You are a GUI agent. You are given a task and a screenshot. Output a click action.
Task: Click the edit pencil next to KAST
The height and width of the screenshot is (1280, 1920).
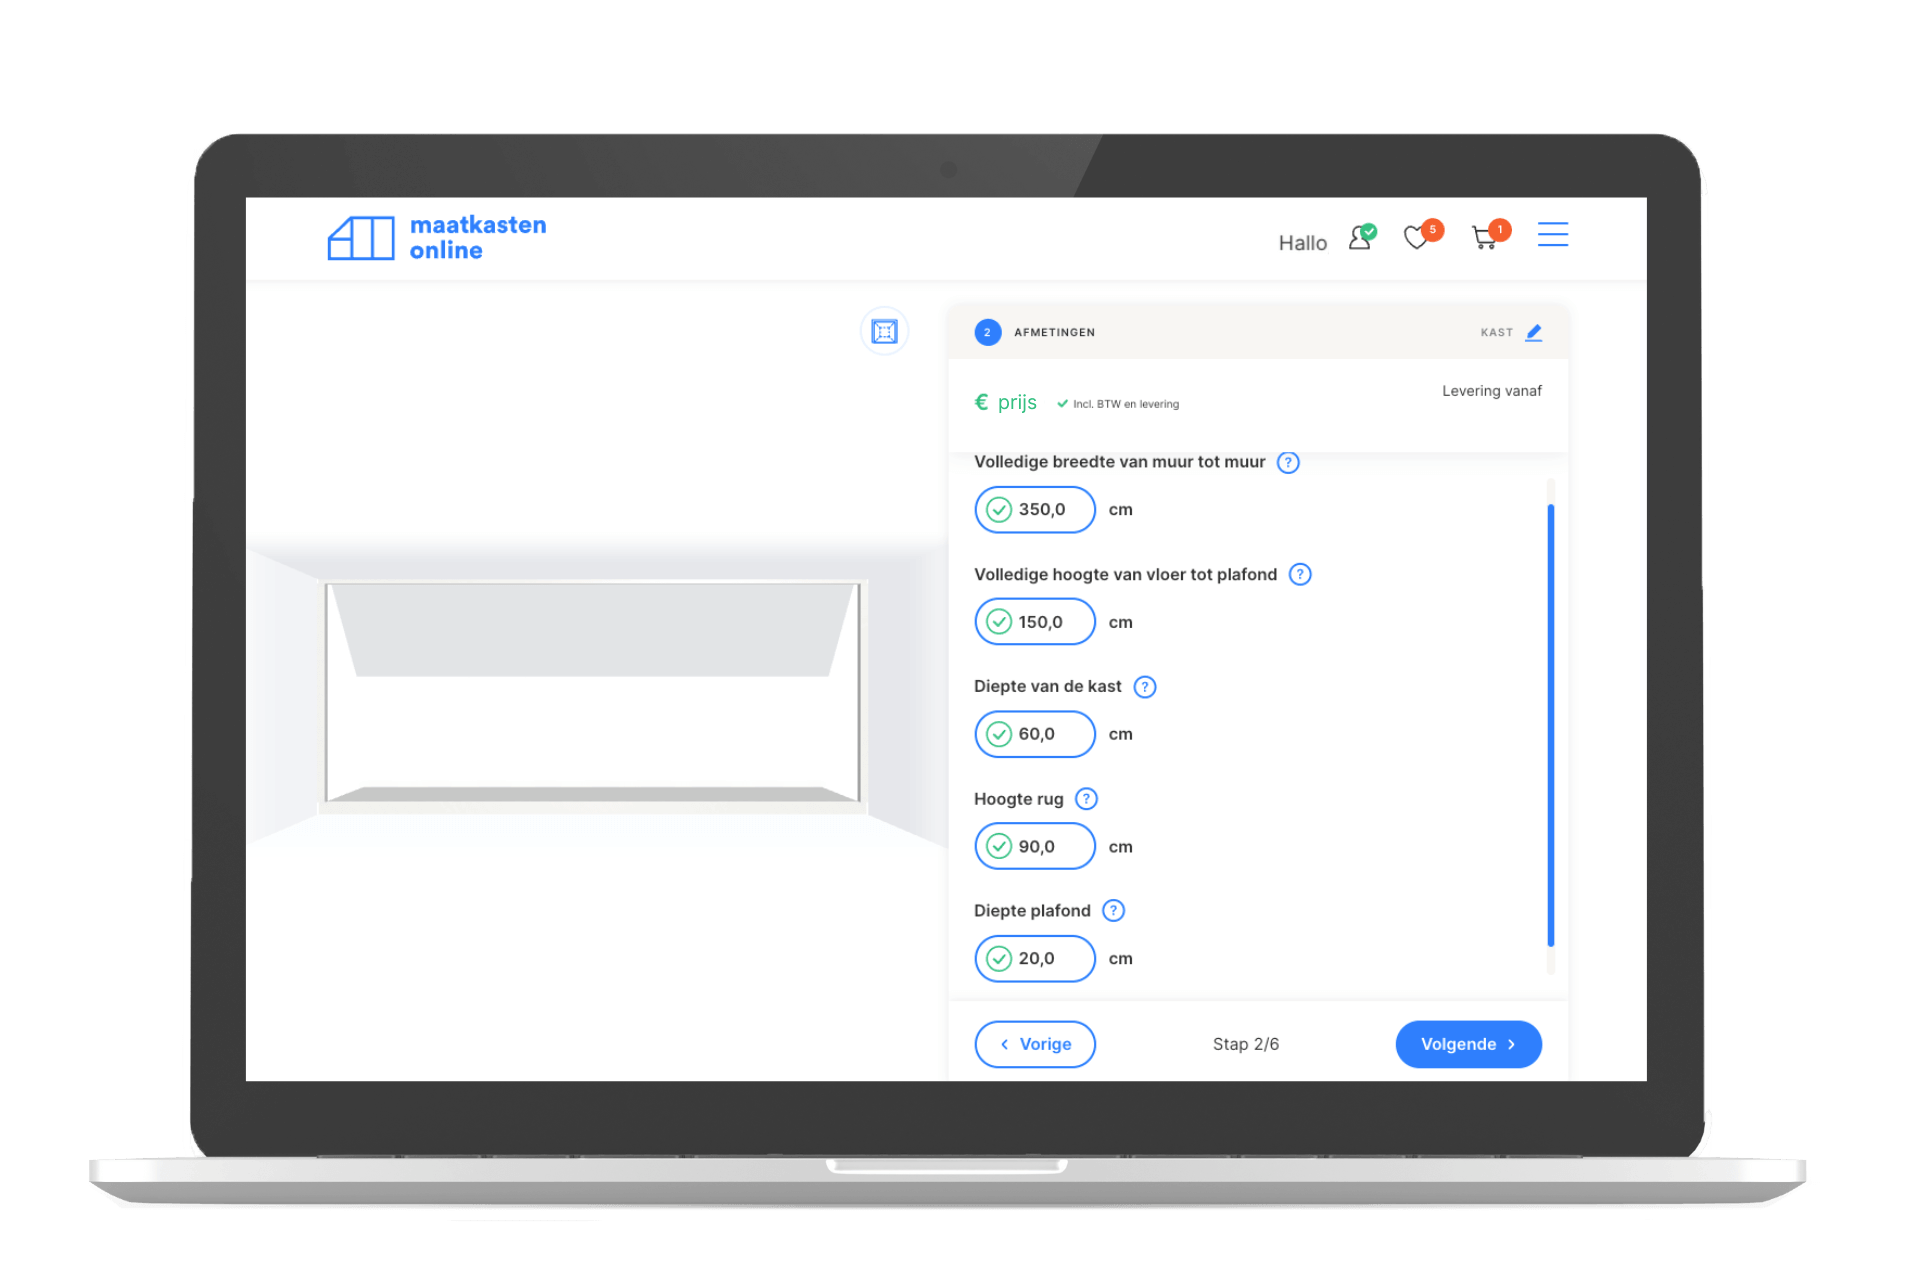point(1534,332)
